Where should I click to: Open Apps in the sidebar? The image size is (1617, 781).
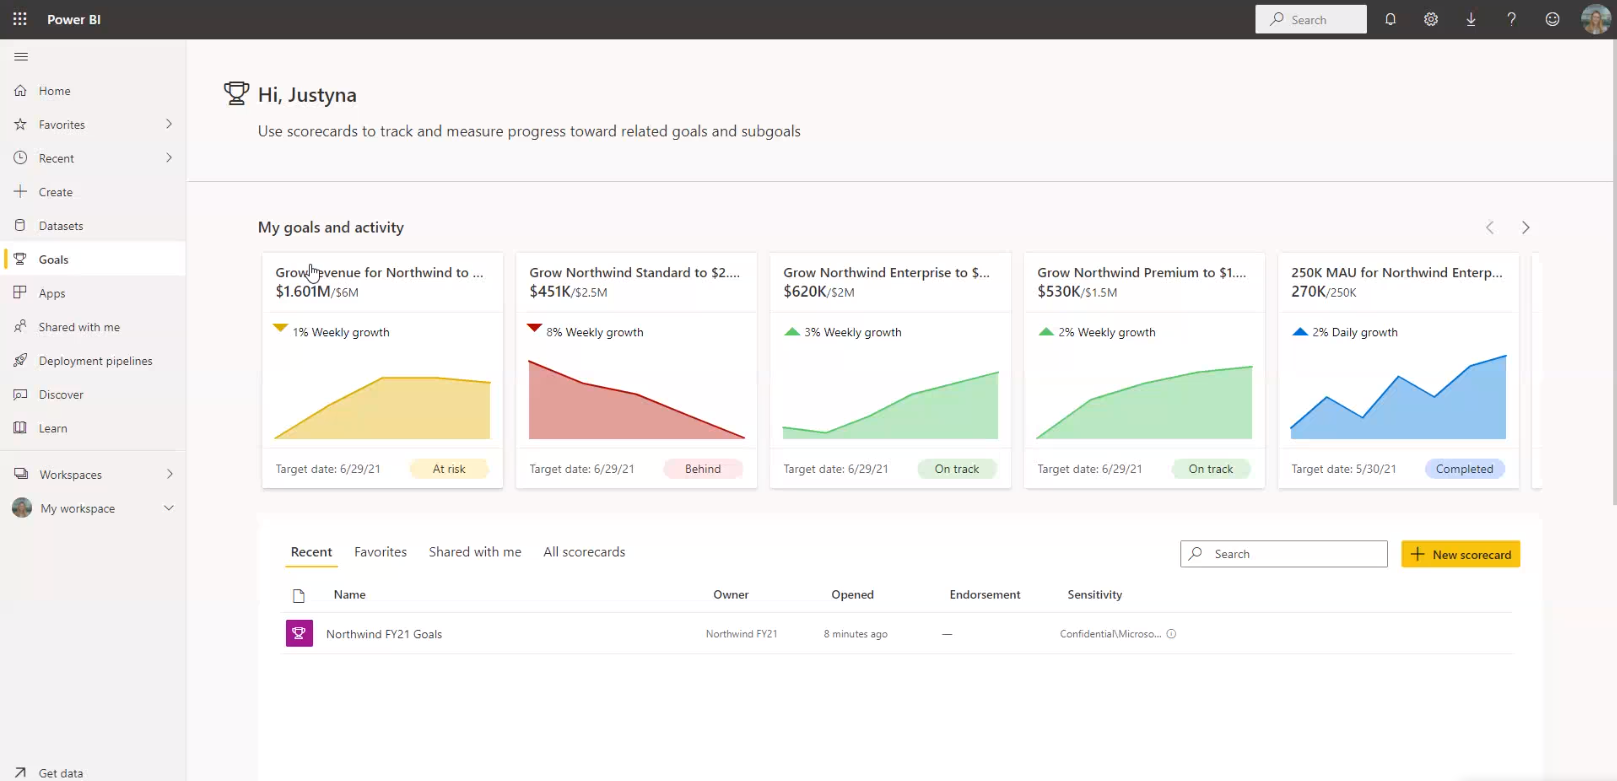pos(93,293)
